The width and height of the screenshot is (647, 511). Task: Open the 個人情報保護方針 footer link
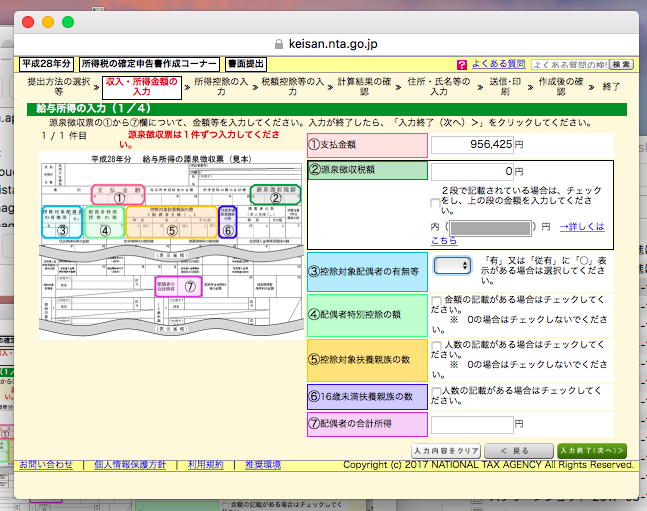point(130,465)
